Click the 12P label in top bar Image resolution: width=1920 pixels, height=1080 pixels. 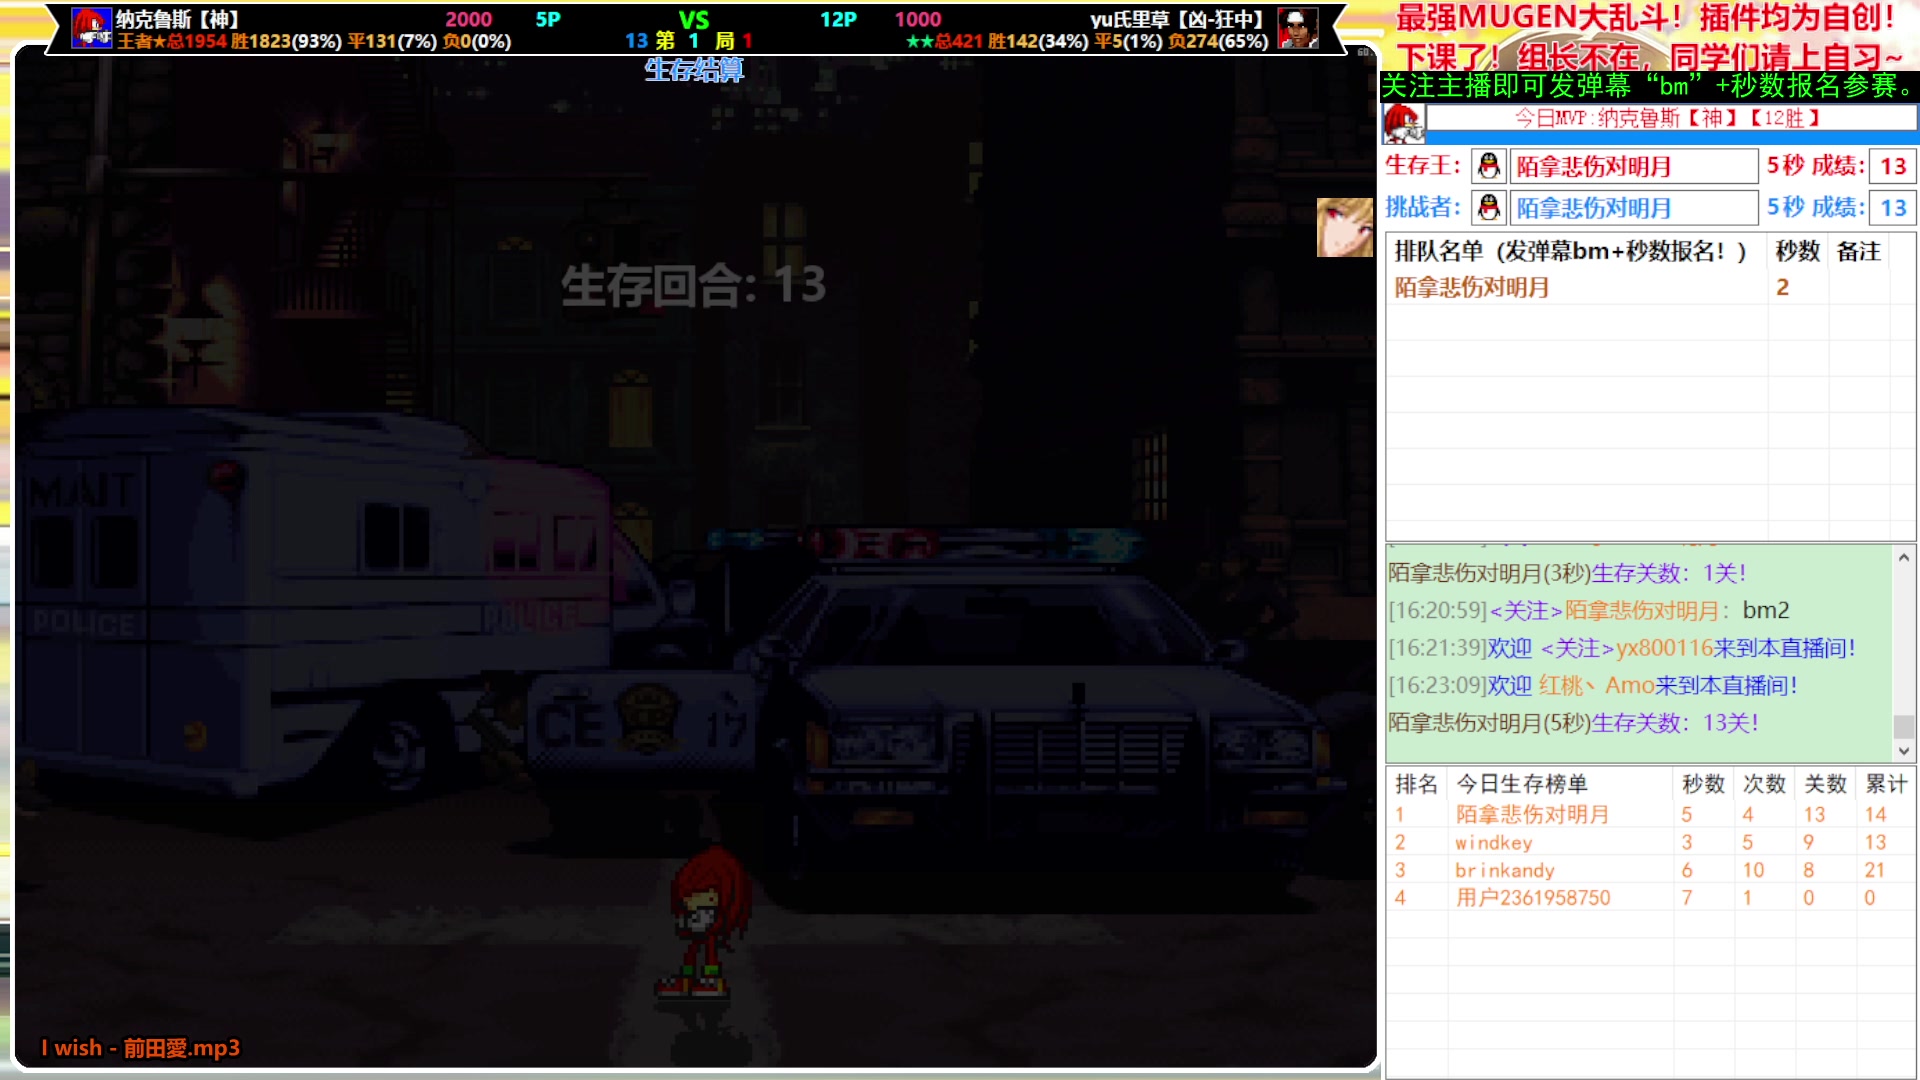point(838,19)
